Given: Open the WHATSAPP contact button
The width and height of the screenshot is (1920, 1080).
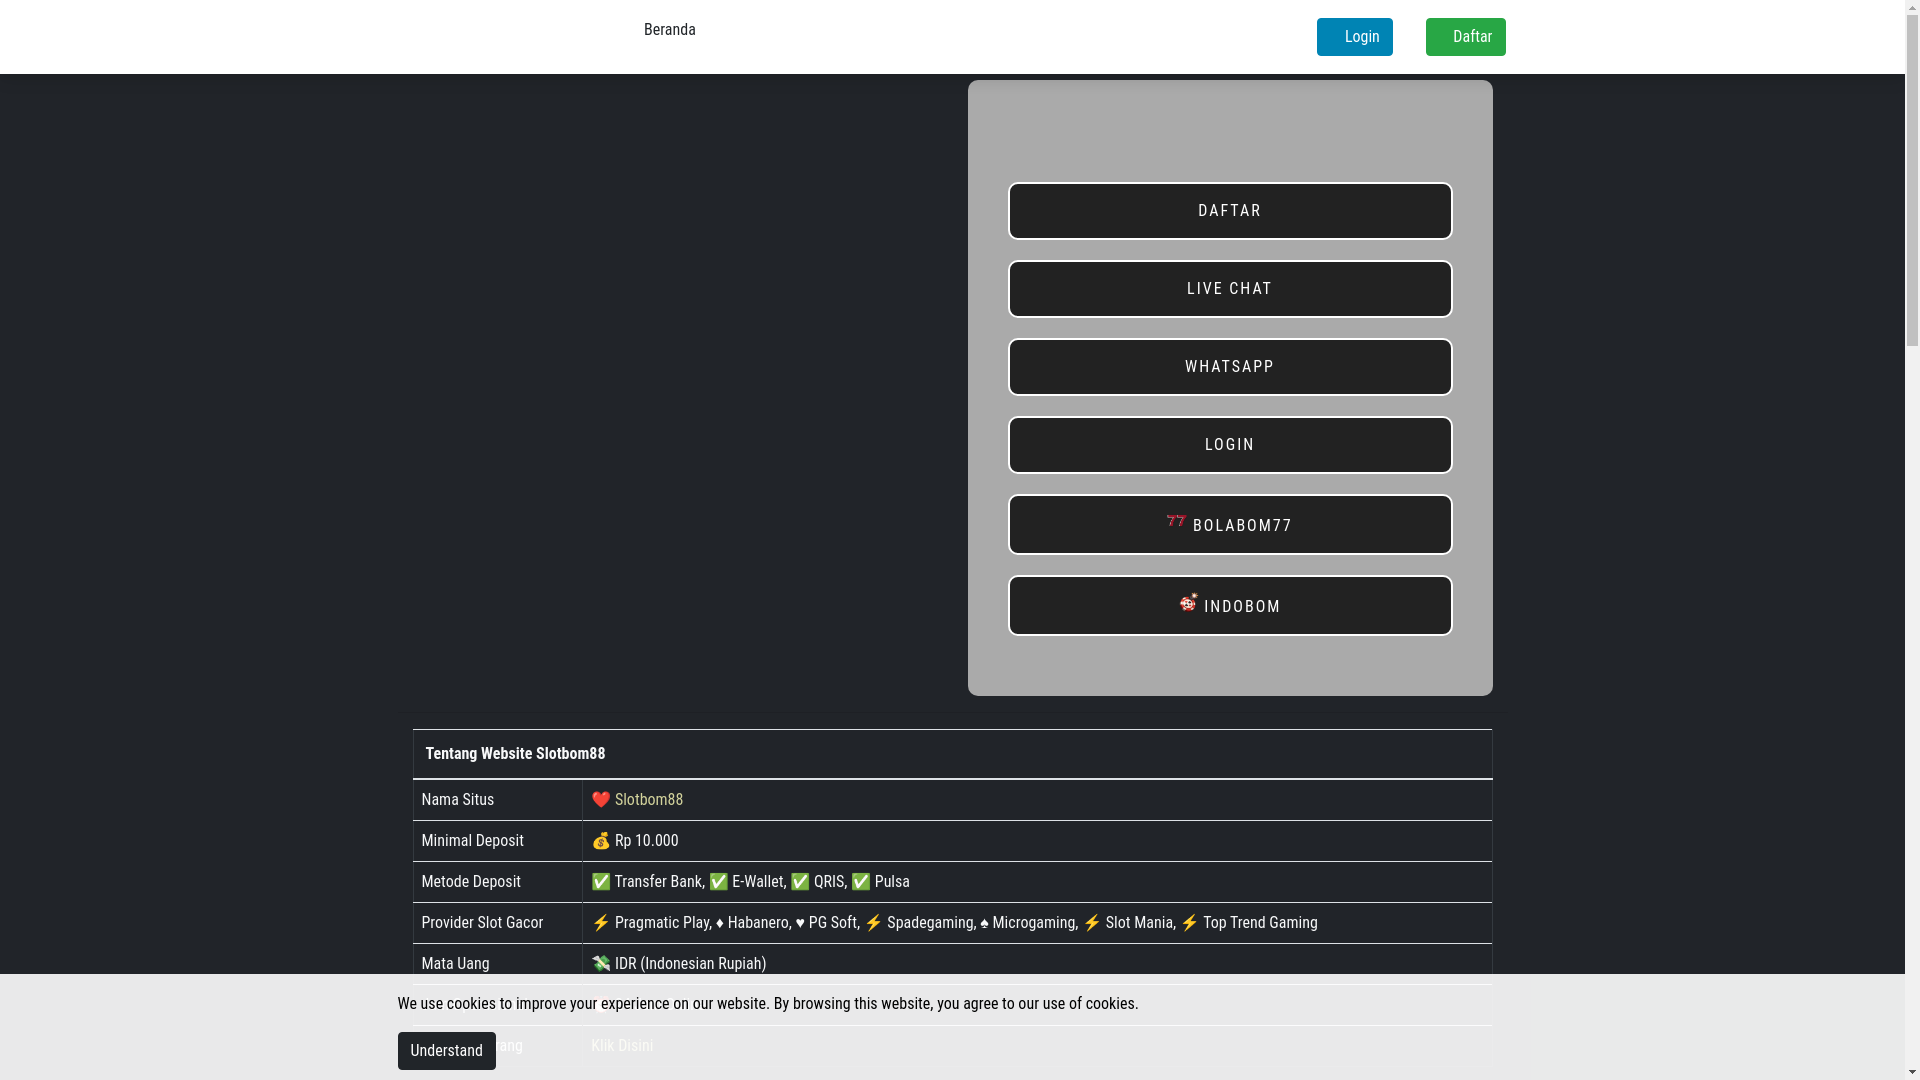Looking at the screenshot, I should click(1229, 367).
